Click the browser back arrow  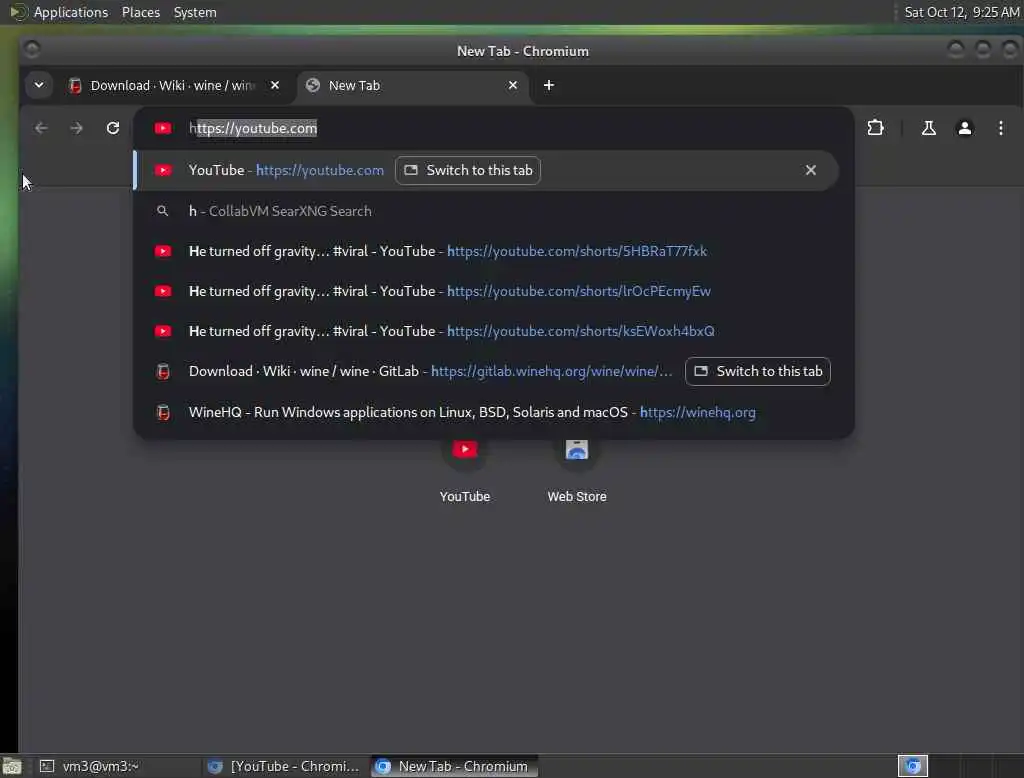(x=41, y=128)
